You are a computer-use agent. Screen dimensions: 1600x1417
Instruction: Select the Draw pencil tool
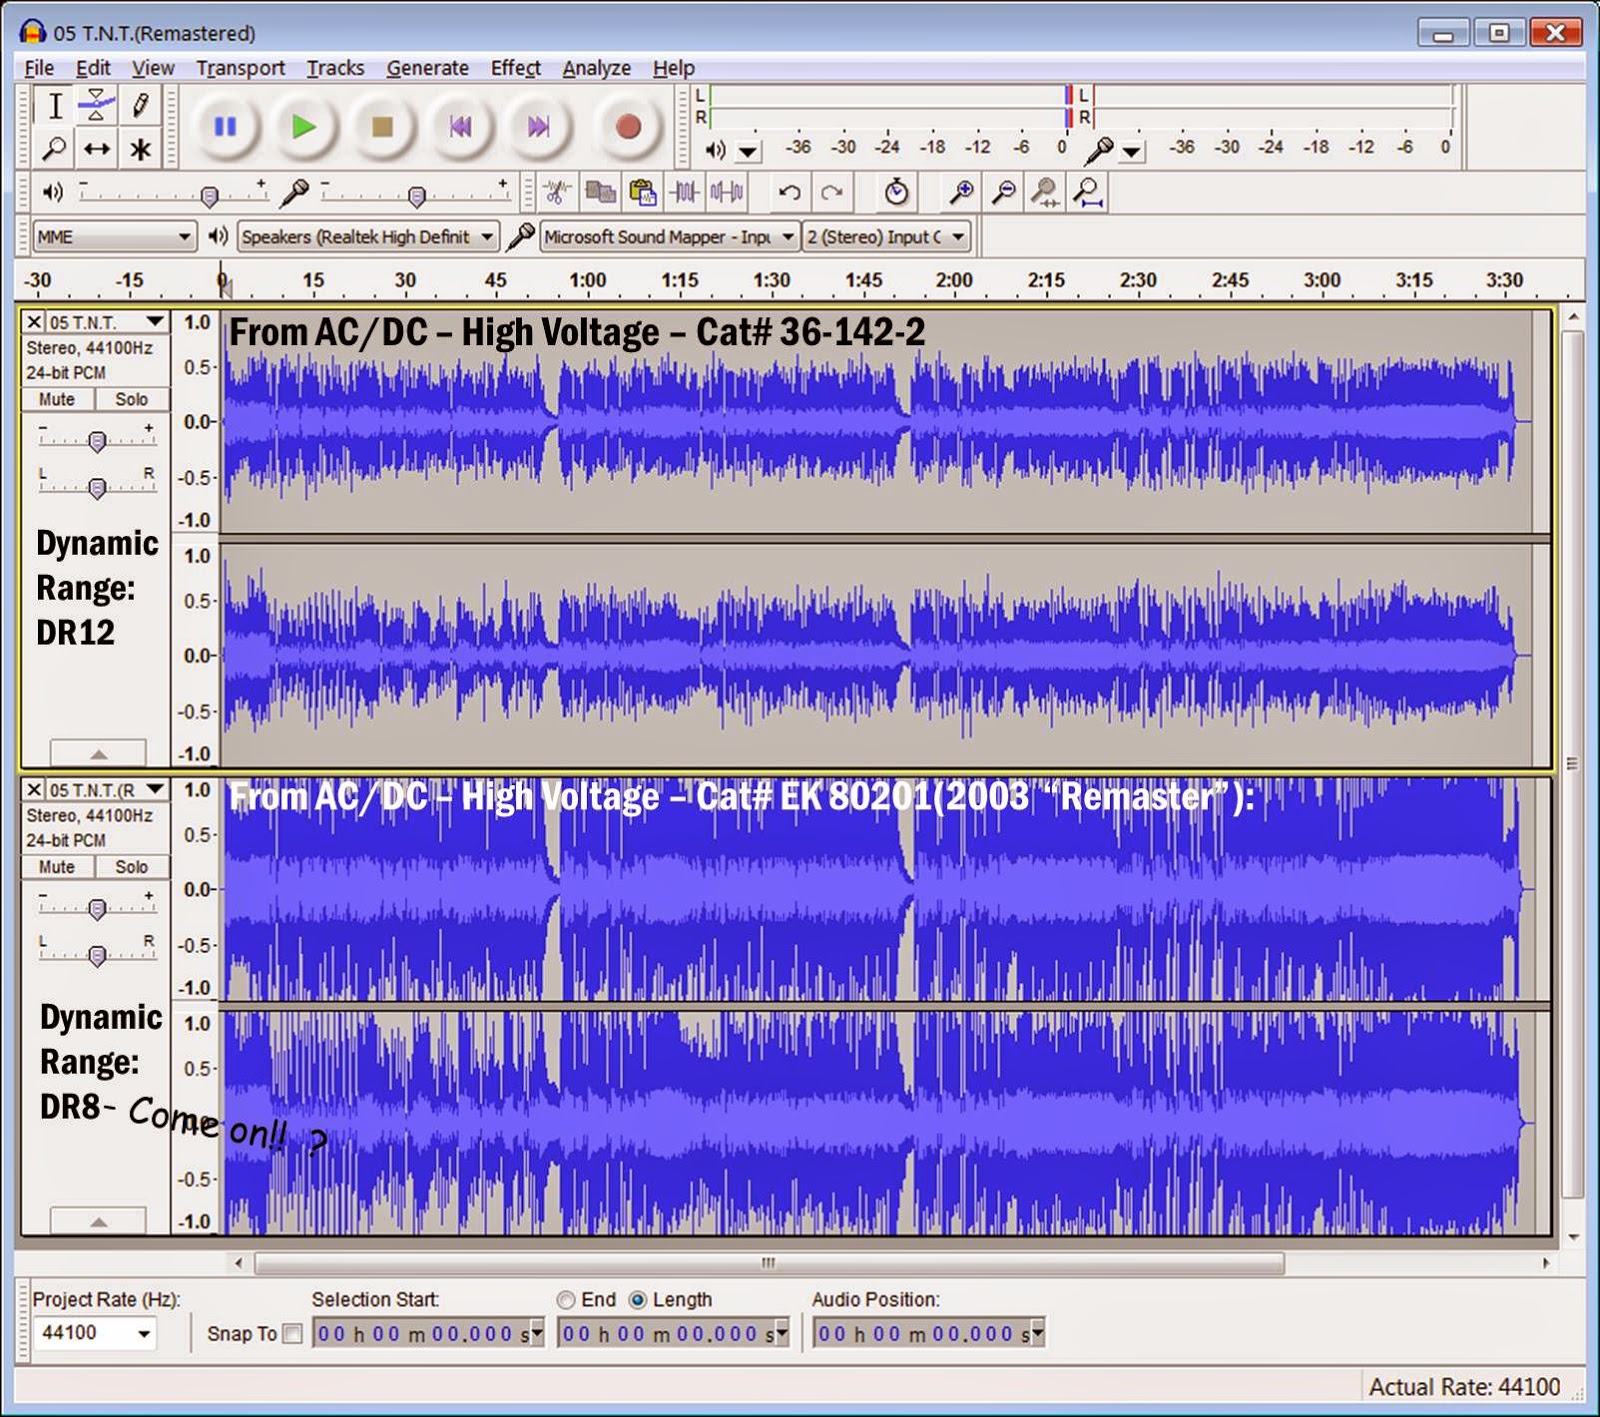(x=140, y=105)
